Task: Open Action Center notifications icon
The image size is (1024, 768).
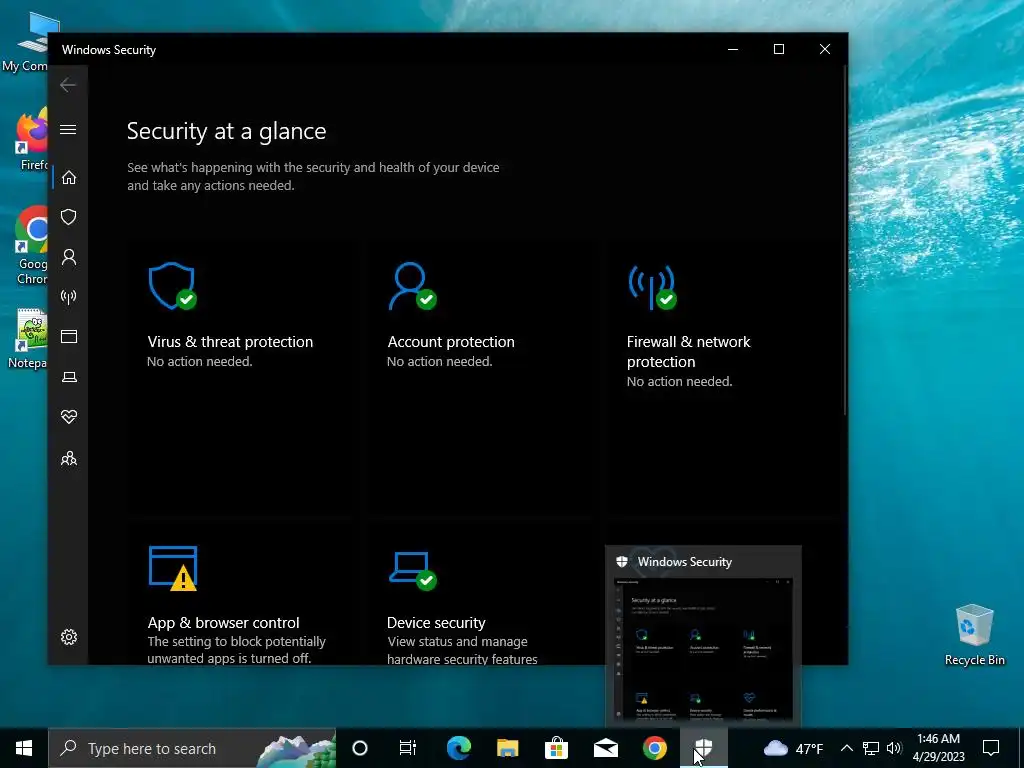Action: coord(991,748)
